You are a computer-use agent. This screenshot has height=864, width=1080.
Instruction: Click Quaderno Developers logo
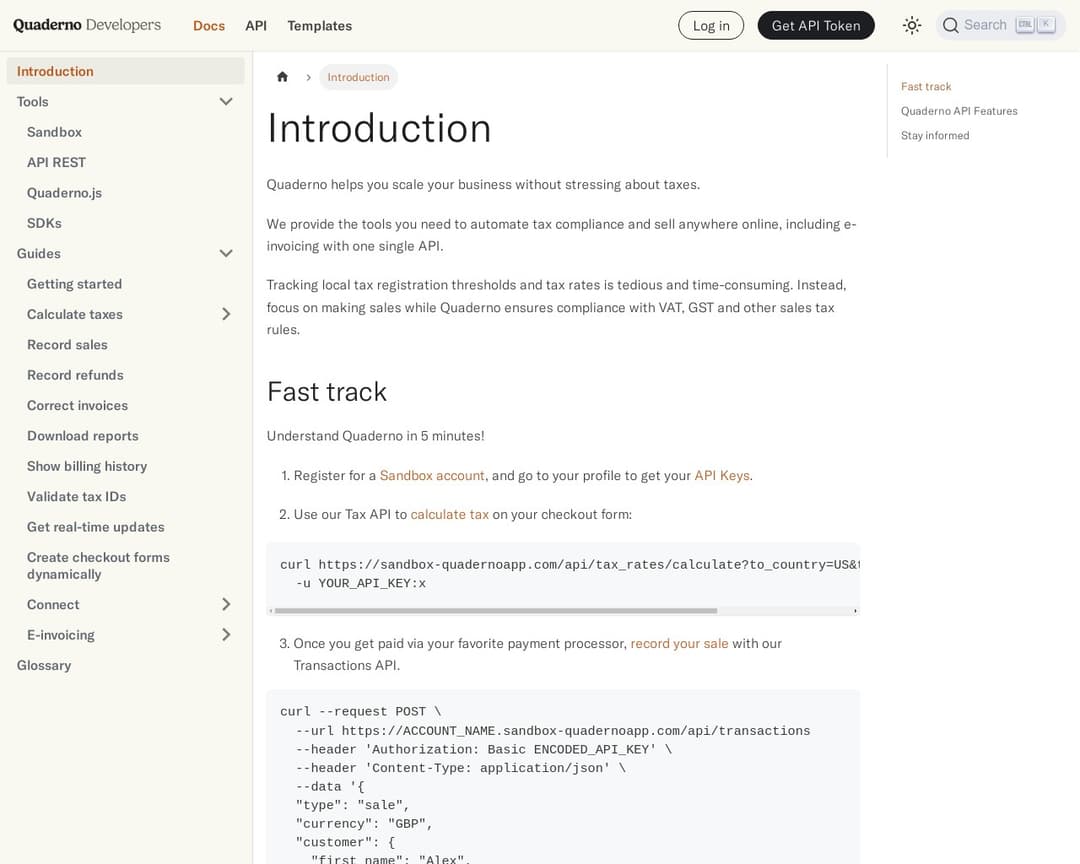tap(87, 25)
